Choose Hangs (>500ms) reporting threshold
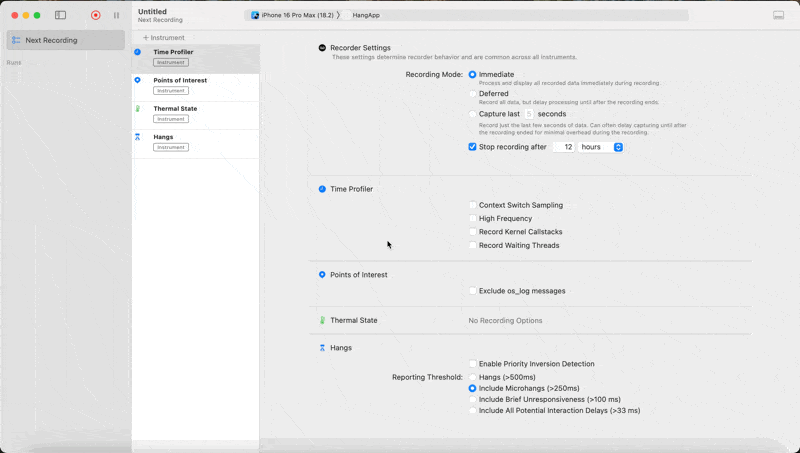 (x=473, y=377)
